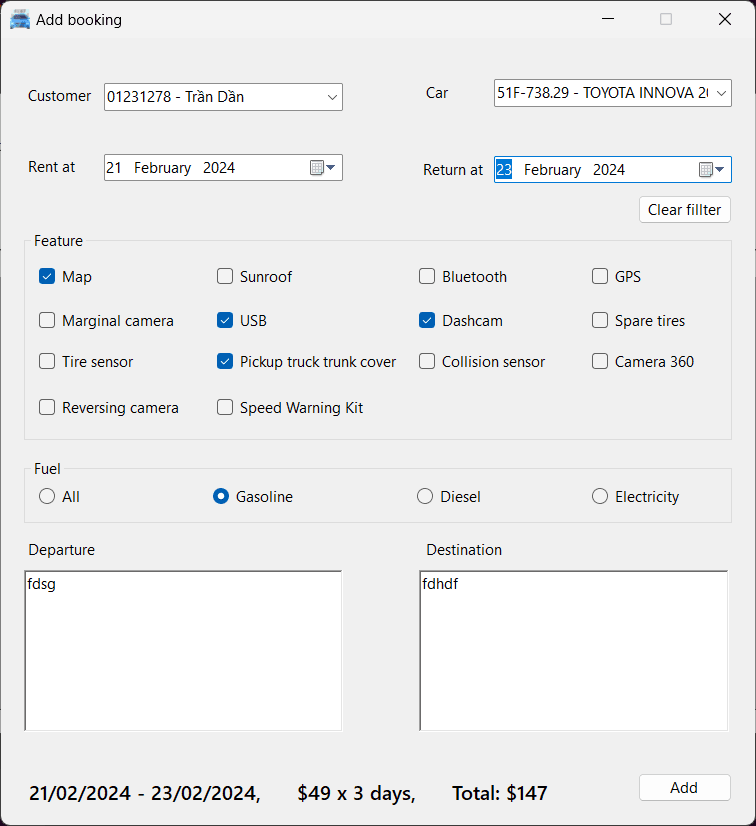Click inside the Departure text box
The height and width of the screenshot is (826, 756).
click(183, 650)
